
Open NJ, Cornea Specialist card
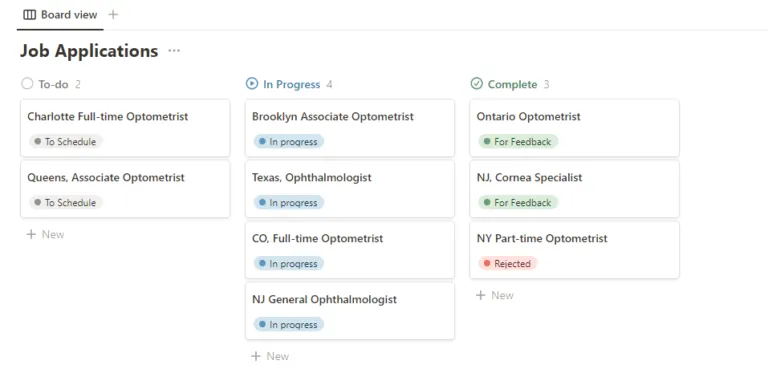[x=575, y=189]
